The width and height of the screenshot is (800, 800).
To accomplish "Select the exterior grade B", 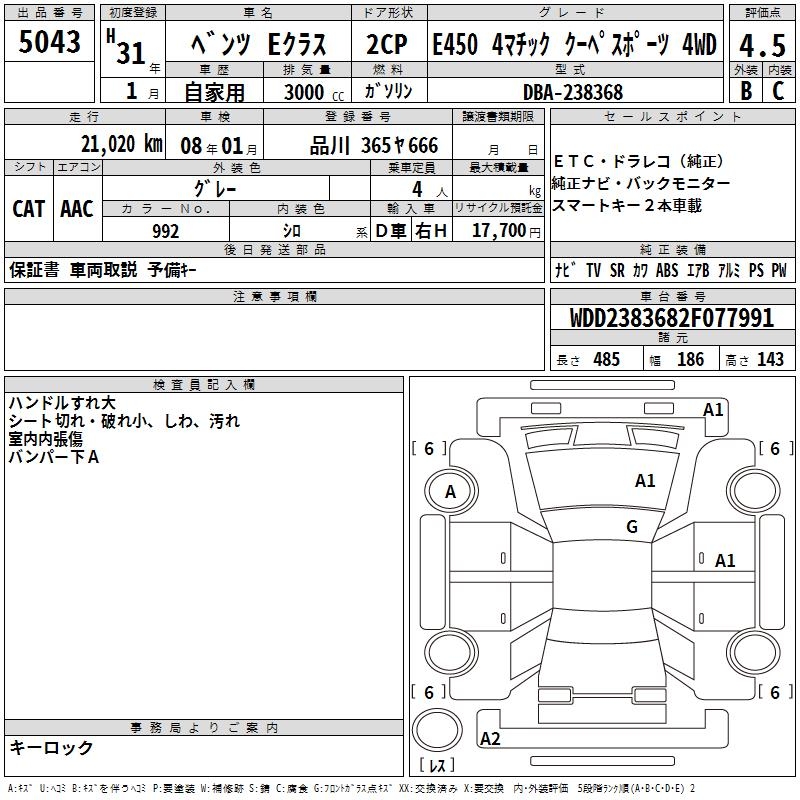I will (746, 91).
